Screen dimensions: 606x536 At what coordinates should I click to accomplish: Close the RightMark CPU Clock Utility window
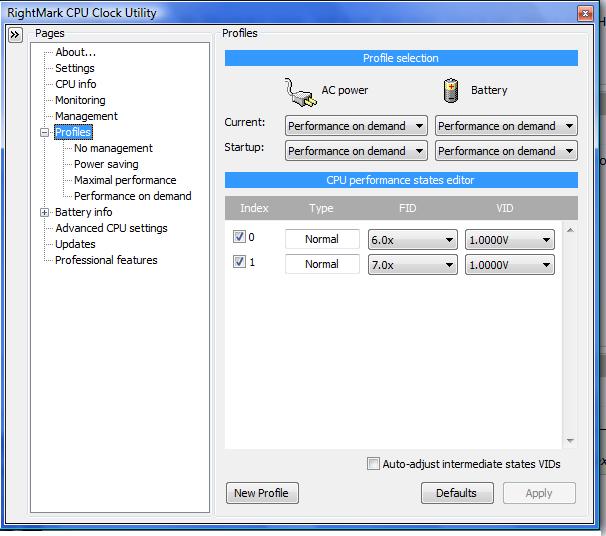[585, 14]
